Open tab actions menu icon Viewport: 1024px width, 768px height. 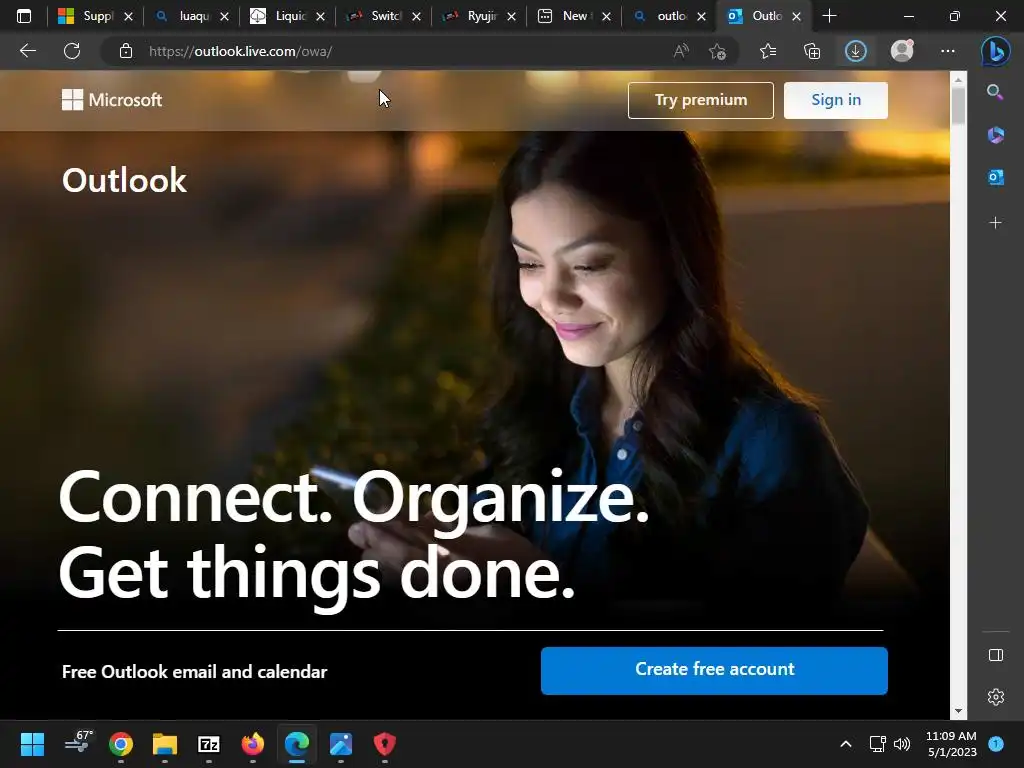click(24, 16)
